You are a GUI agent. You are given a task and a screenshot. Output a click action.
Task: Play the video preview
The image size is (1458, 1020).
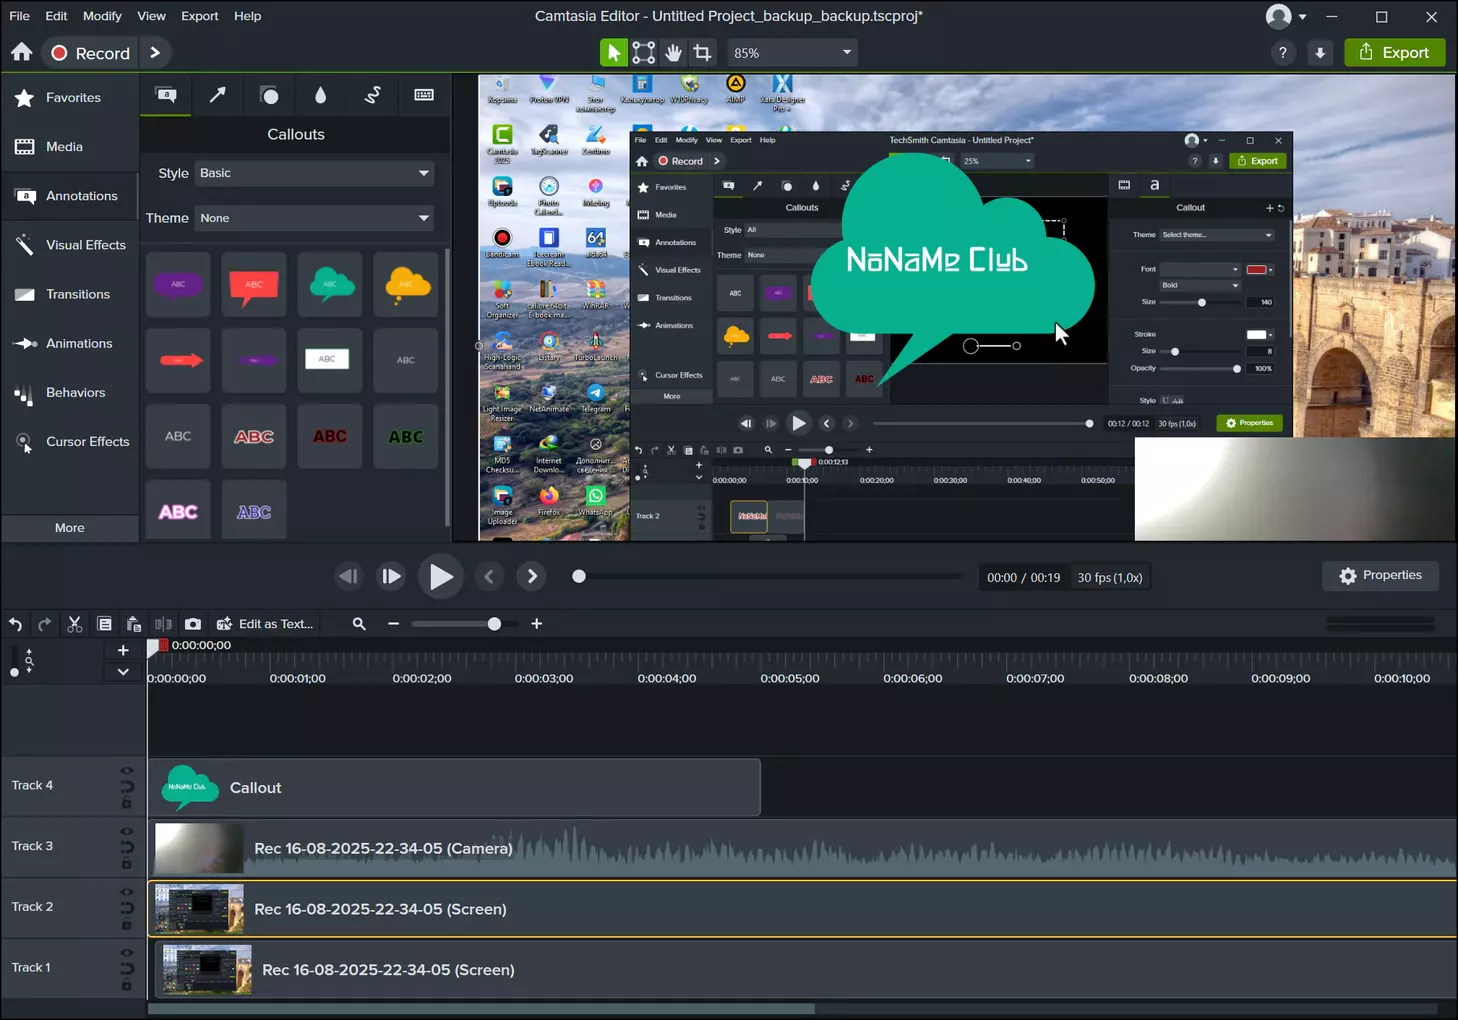click(441, 577)
